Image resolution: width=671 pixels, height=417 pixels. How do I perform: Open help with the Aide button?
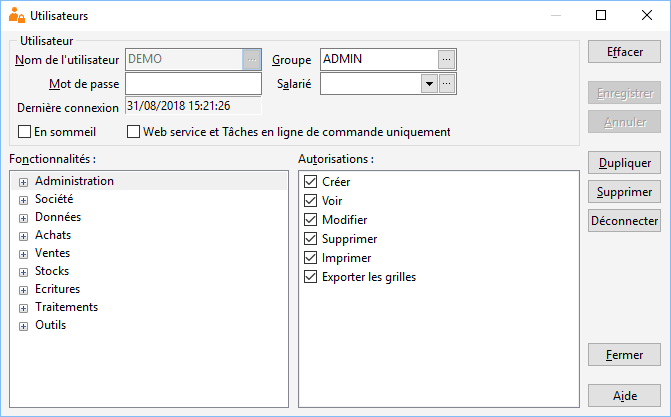pyautogui.click(x=624, y=396)
